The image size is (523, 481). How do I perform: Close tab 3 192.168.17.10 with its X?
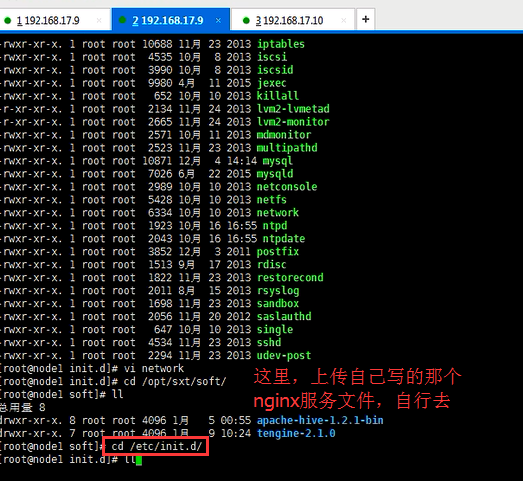pyautogui.click(x=344, y=21)
